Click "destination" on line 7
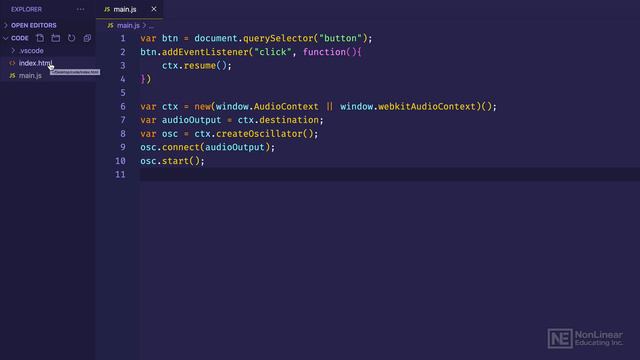The height and width of the screenshot is (360, 640). click(x=289, y=120)
